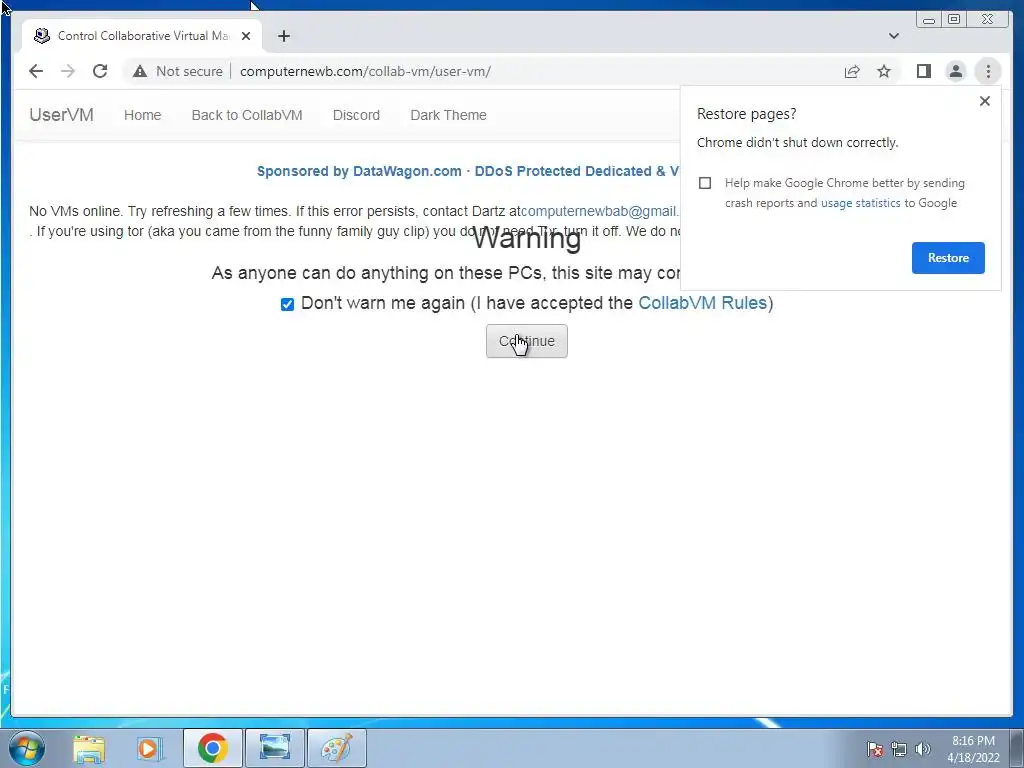Uncheck the Don't warn me again checkbox
This screenshot has width=1024, height=768.
click(287, 304)
